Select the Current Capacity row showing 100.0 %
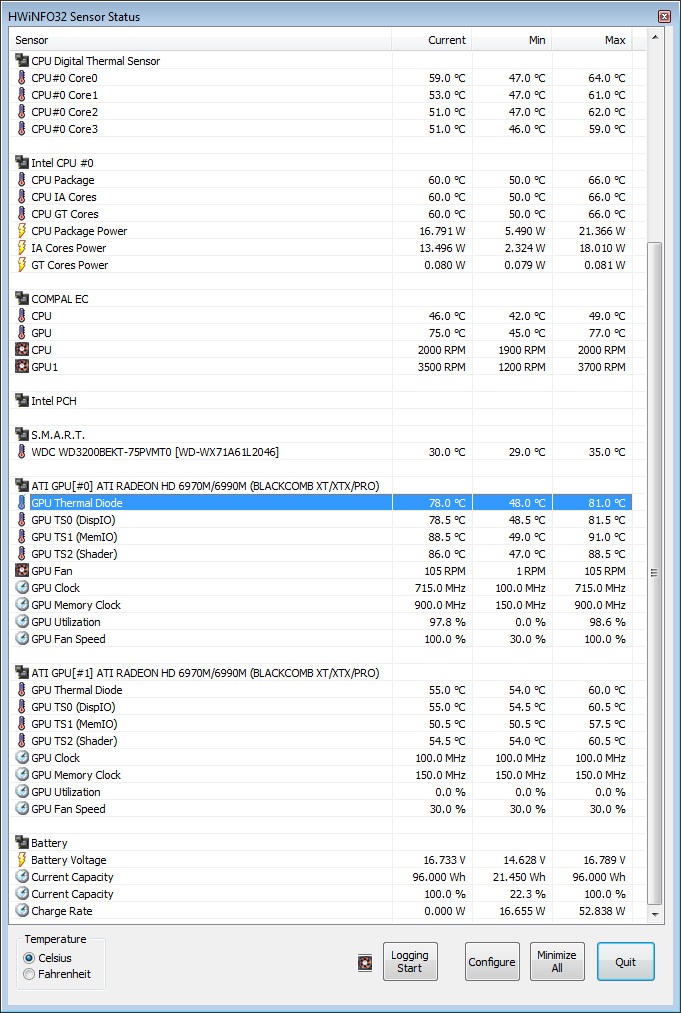 322,894
